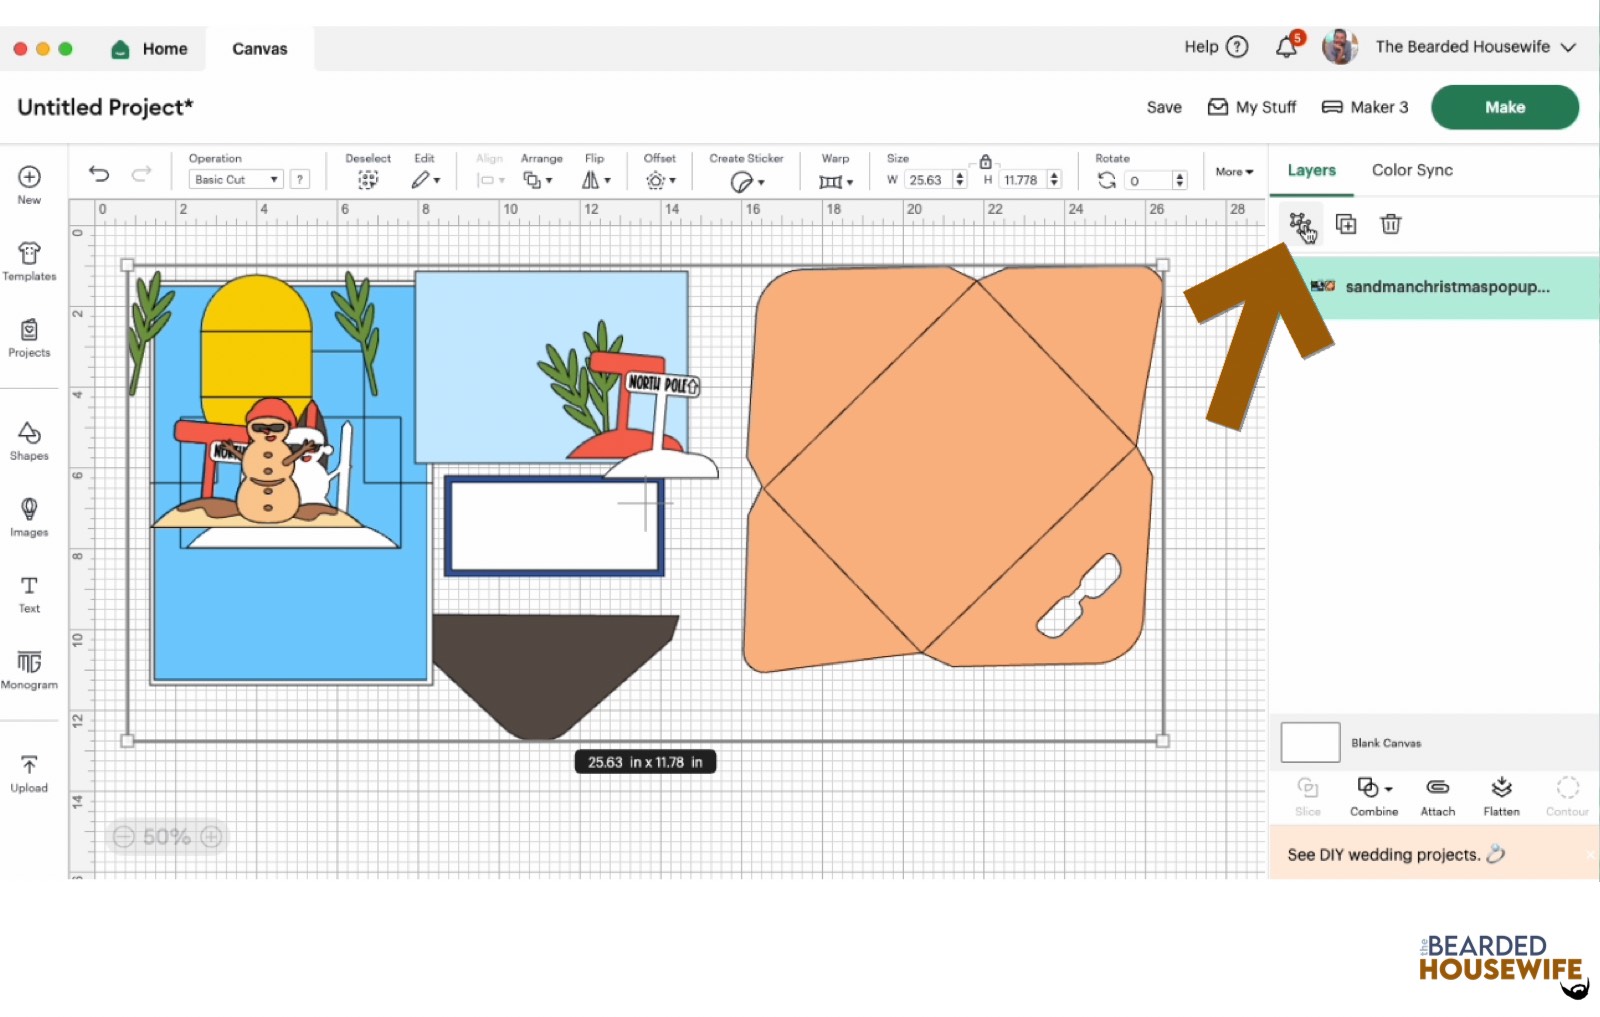Viewport: 1600px width, 1017px height.
Task: Open the Warp dropdown
Action: coord(836,181)
